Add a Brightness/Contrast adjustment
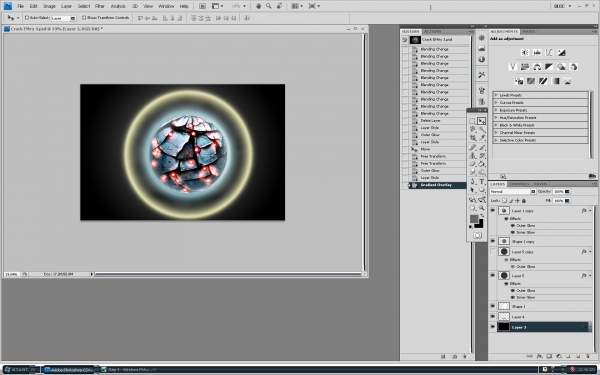Viewport: 600px width, 375px height. (x=525, y=53)
